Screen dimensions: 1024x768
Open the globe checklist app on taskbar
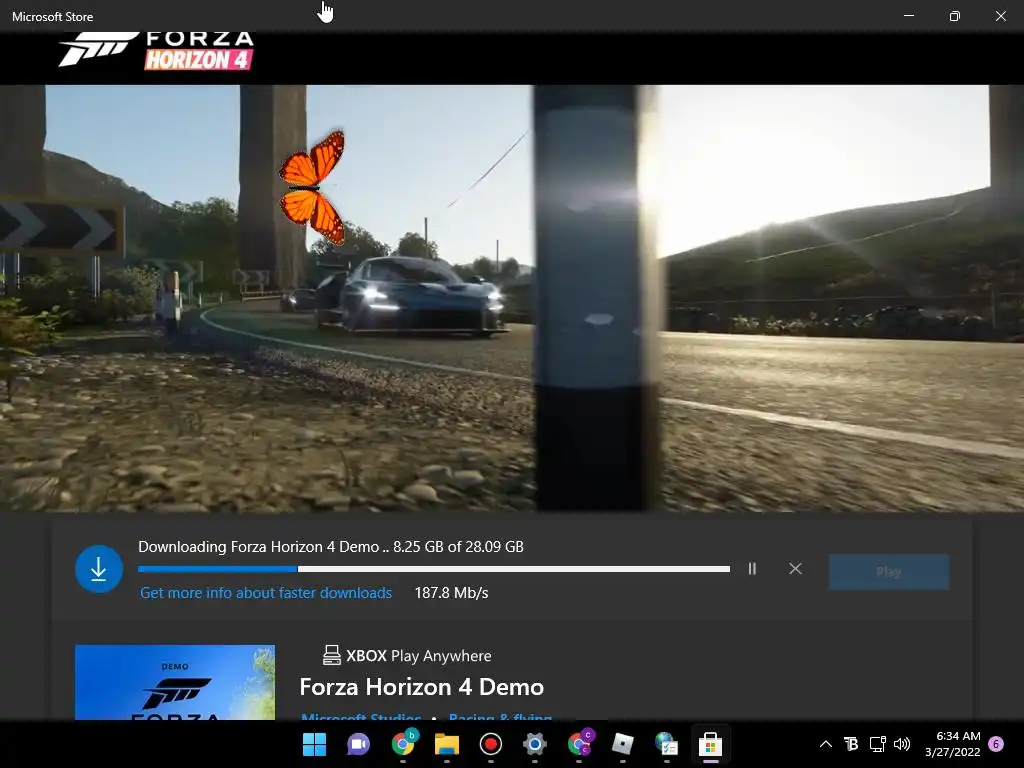coord(666,744)
